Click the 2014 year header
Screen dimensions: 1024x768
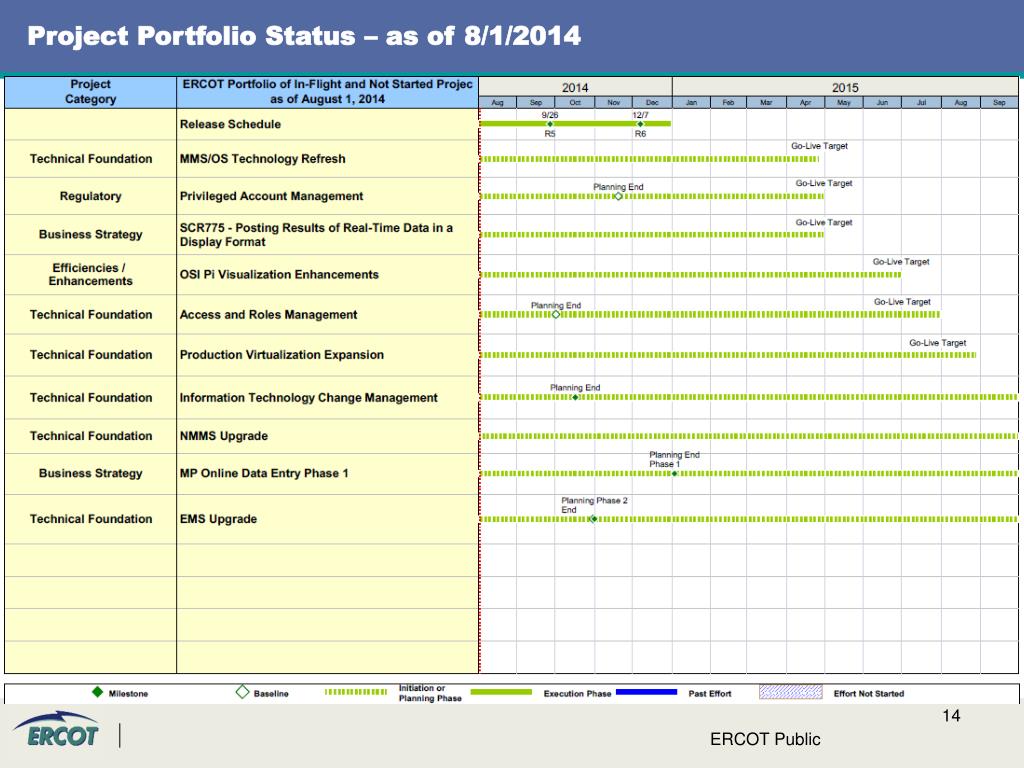tap(575, 87)
